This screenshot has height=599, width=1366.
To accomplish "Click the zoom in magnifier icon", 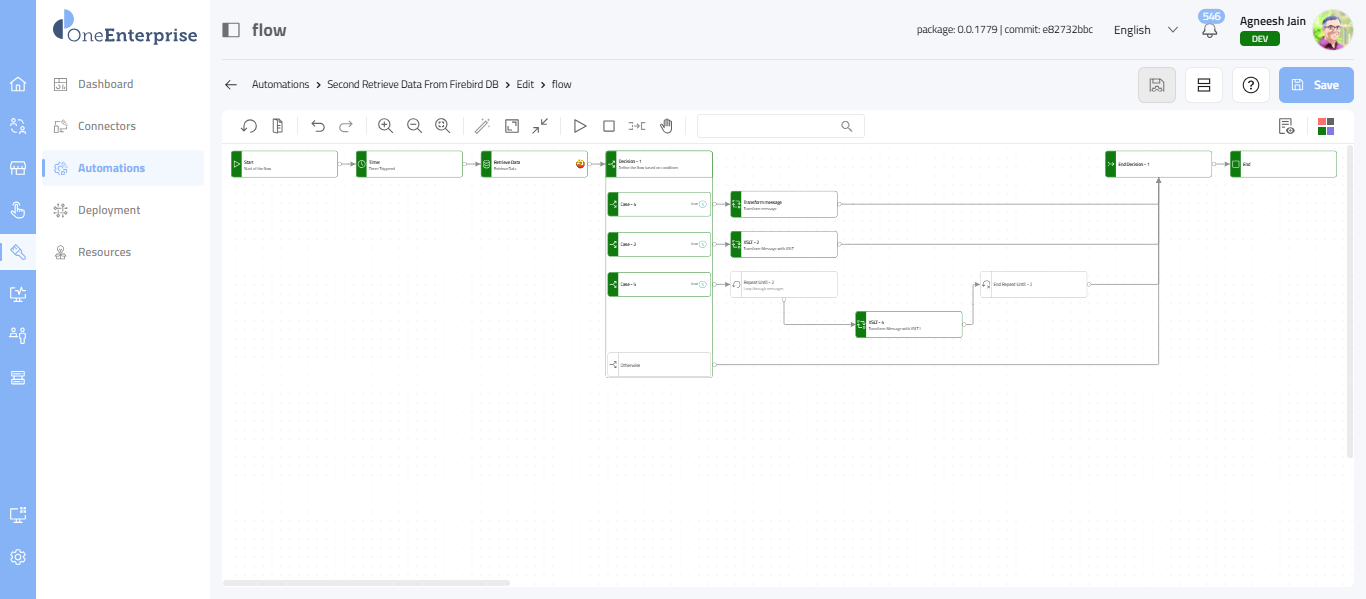I will 385,126.
